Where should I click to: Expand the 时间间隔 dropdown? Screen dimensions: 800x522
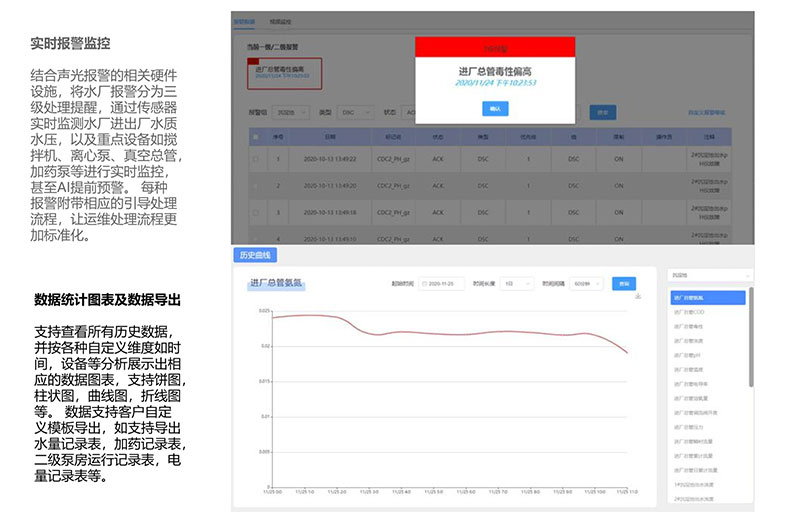587,284
